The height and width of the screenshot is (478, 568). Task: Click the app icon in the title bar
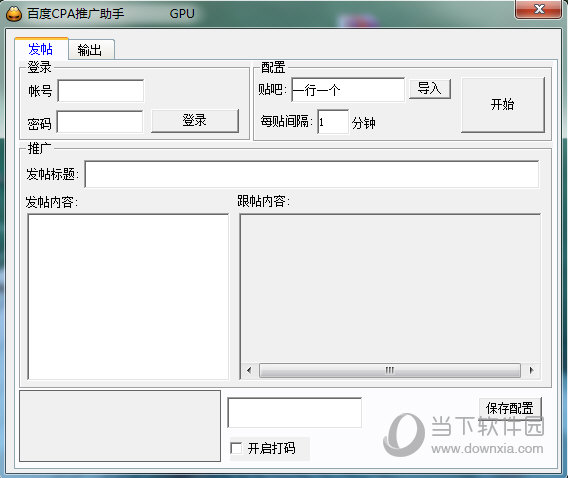14,14
